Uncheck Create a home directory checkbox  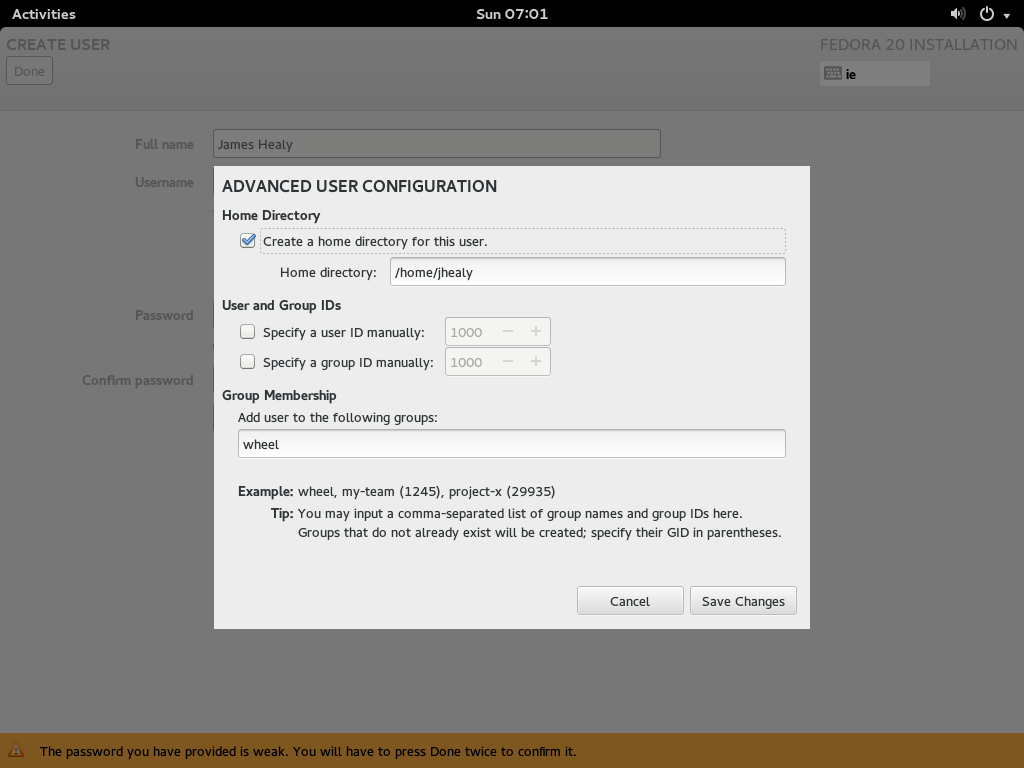pos(248,241)
